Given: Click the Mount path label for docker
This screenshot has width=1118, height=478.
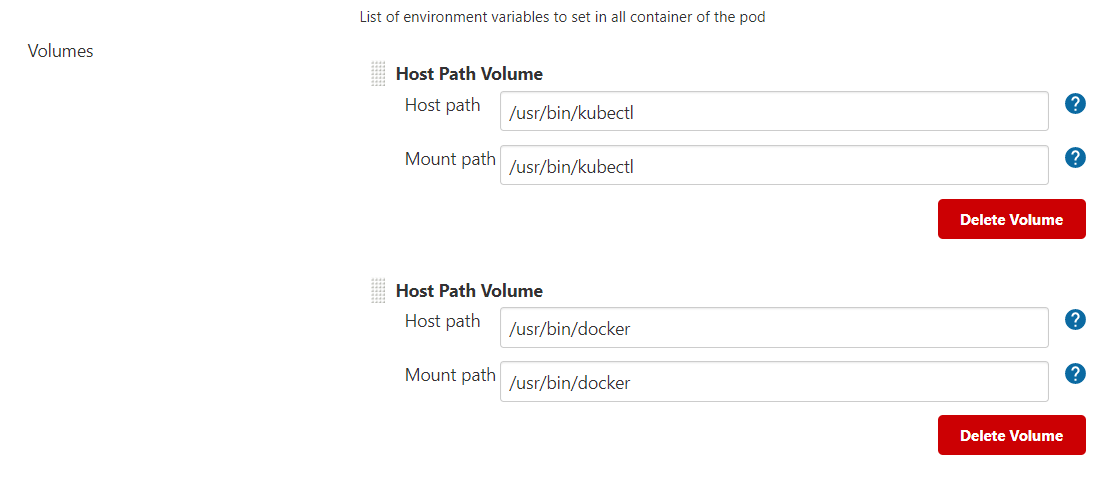Looking at the screenshot, I should click(450, 375).
